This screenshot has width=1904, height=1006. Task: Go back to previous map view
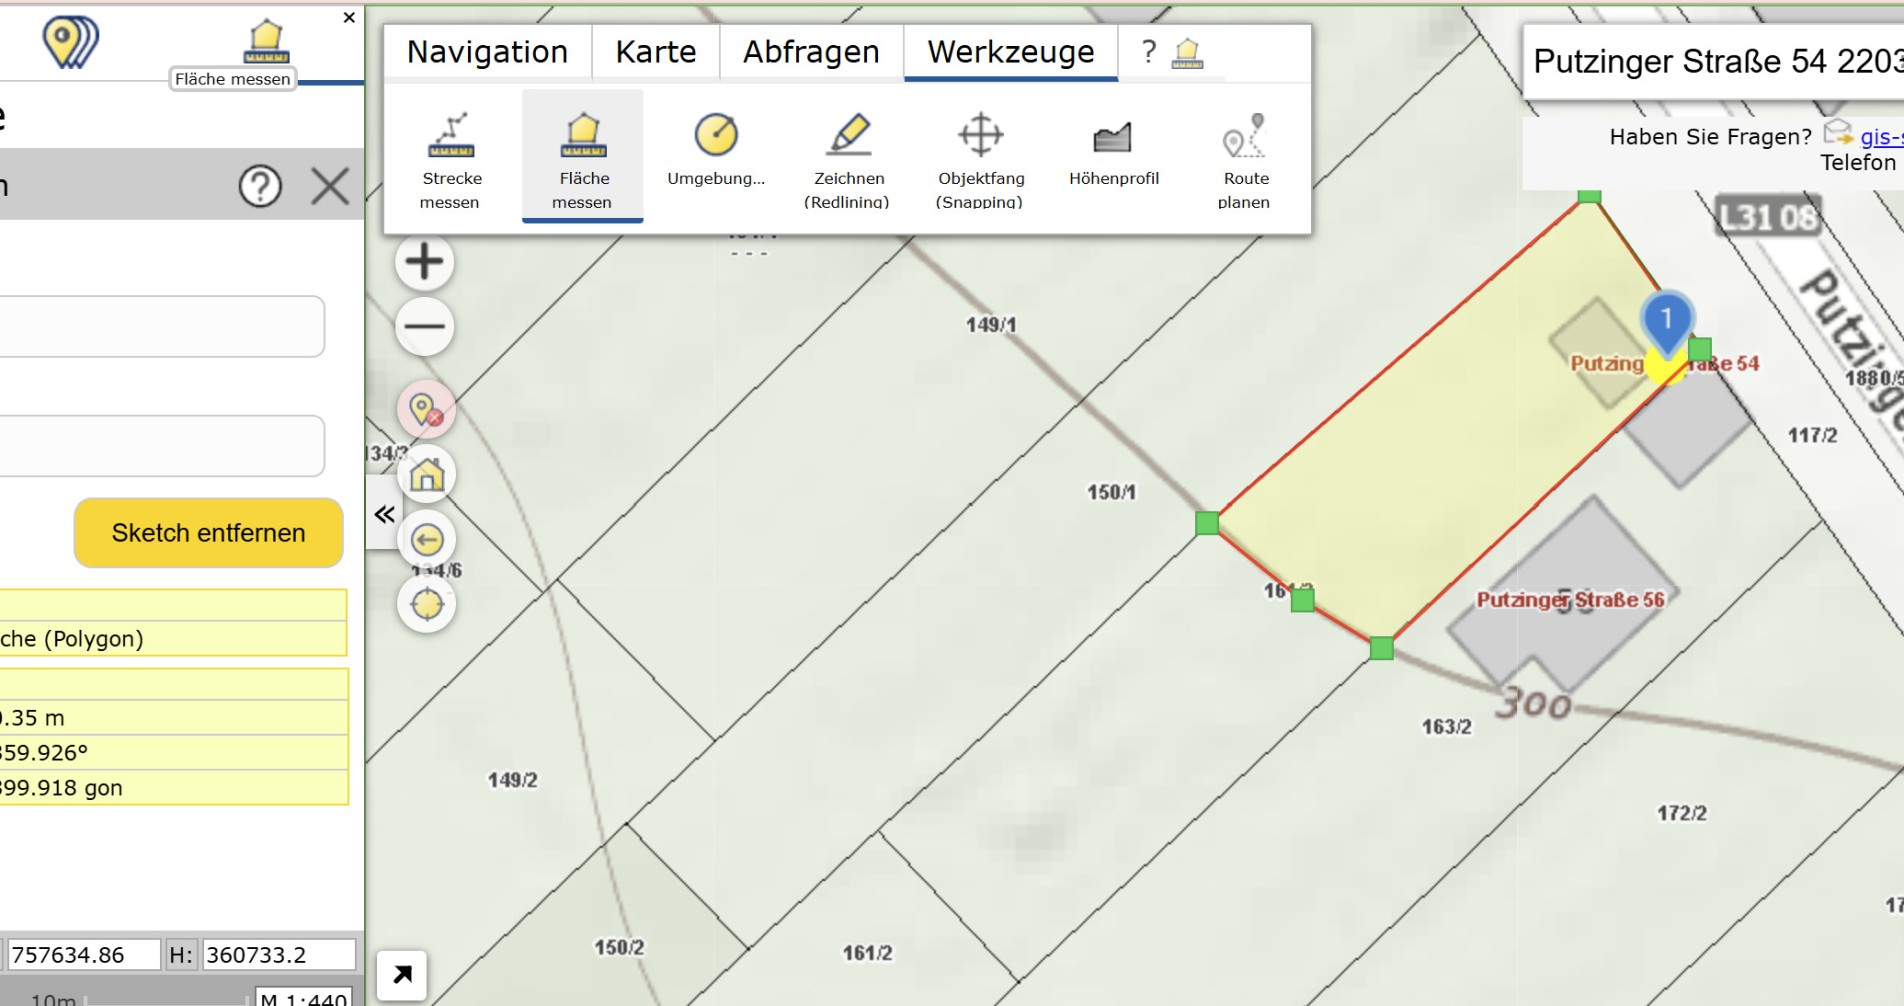(x=427, y=540)
